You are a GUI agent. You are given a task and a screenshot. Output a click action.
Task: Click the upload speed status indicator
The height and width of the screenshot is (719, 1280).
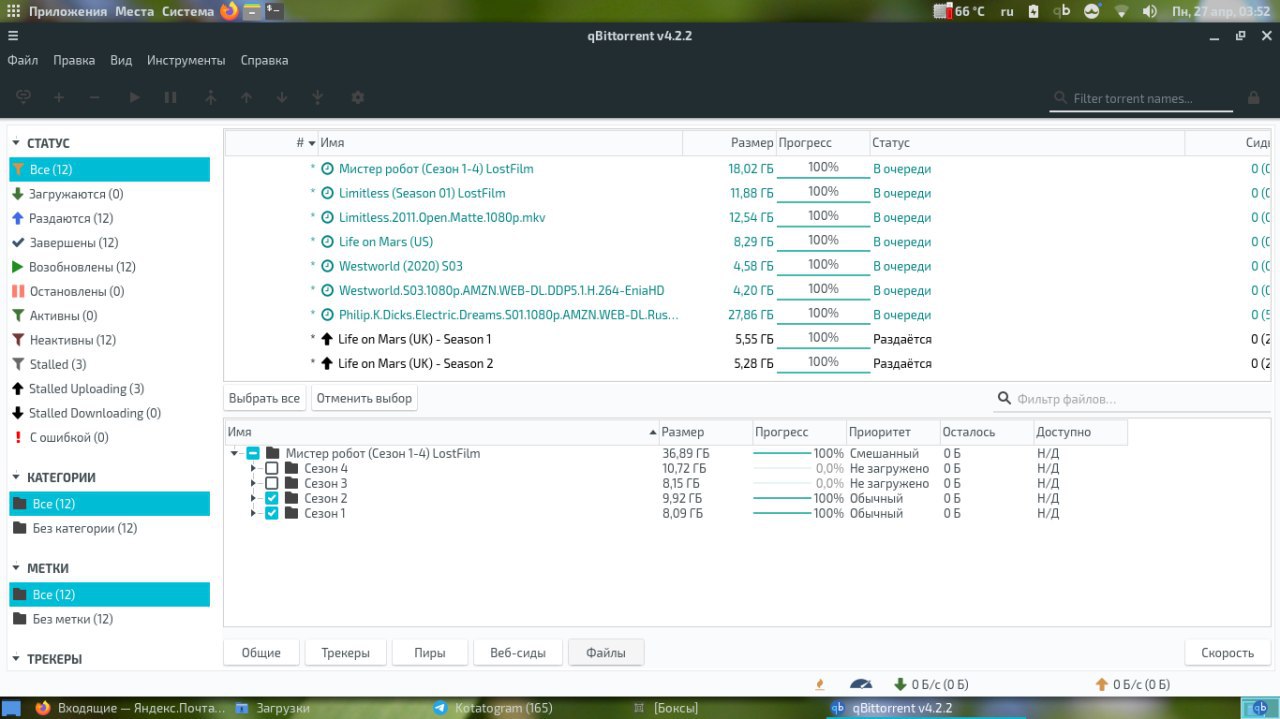point(1133,684)
